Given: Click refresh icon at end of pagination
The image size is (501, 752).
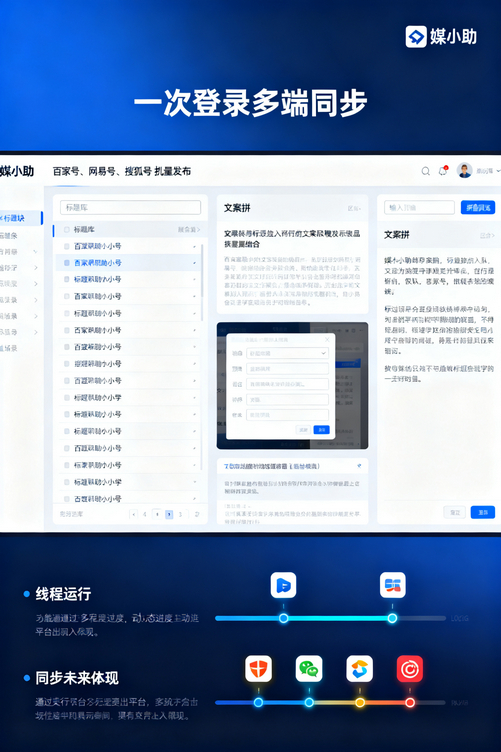Looking at the screenshot, I should (197, 514).
